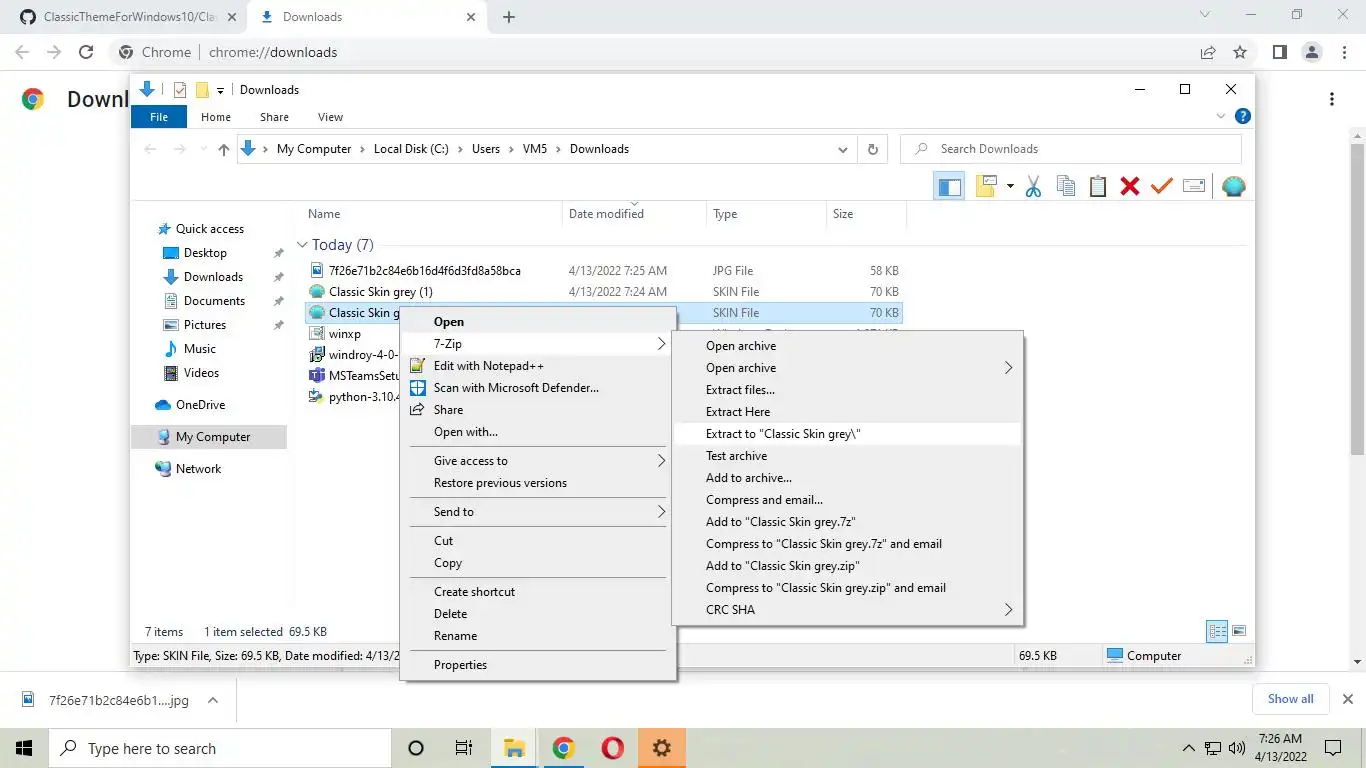Click the scissors Cut icon in Explorer toolbar
The image size is (1366, 768).
point(1034,186)
